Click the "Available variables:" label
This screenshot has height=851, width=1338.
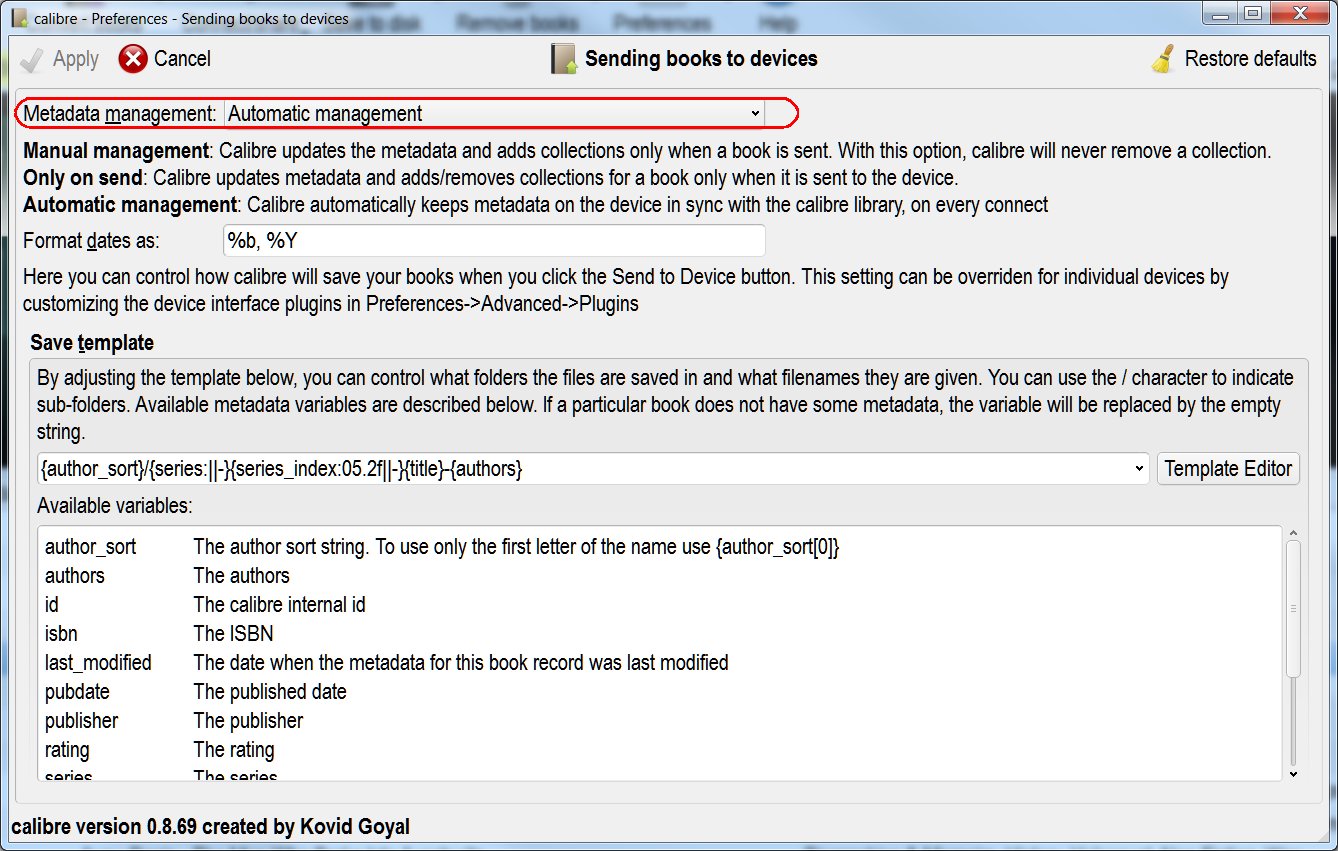click(113, 506)
